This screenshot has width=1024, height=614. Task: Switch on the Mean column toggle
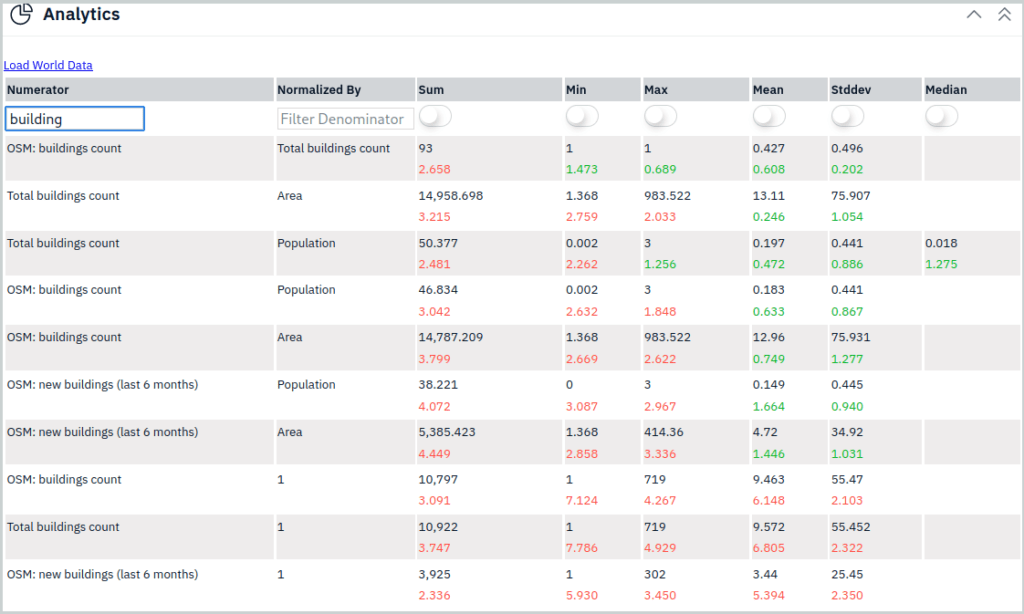(x=769, y=117)
